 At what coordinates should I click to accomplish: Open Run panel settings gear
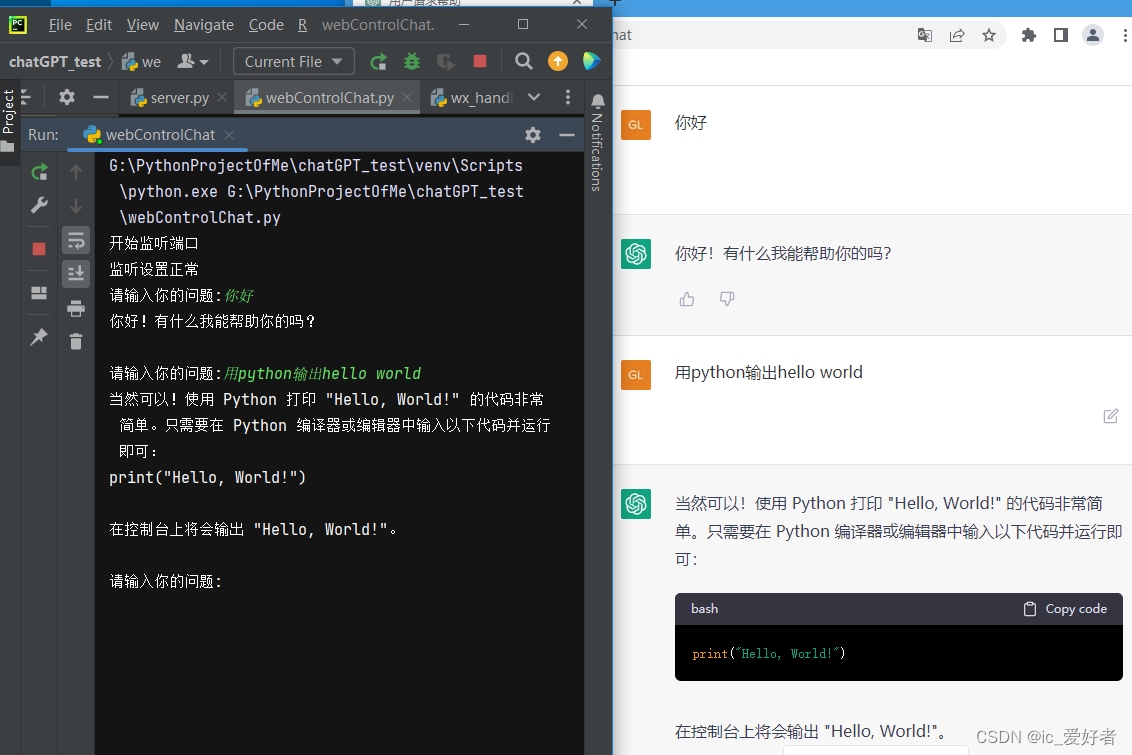pyautogui.click(x=533, y=135)
